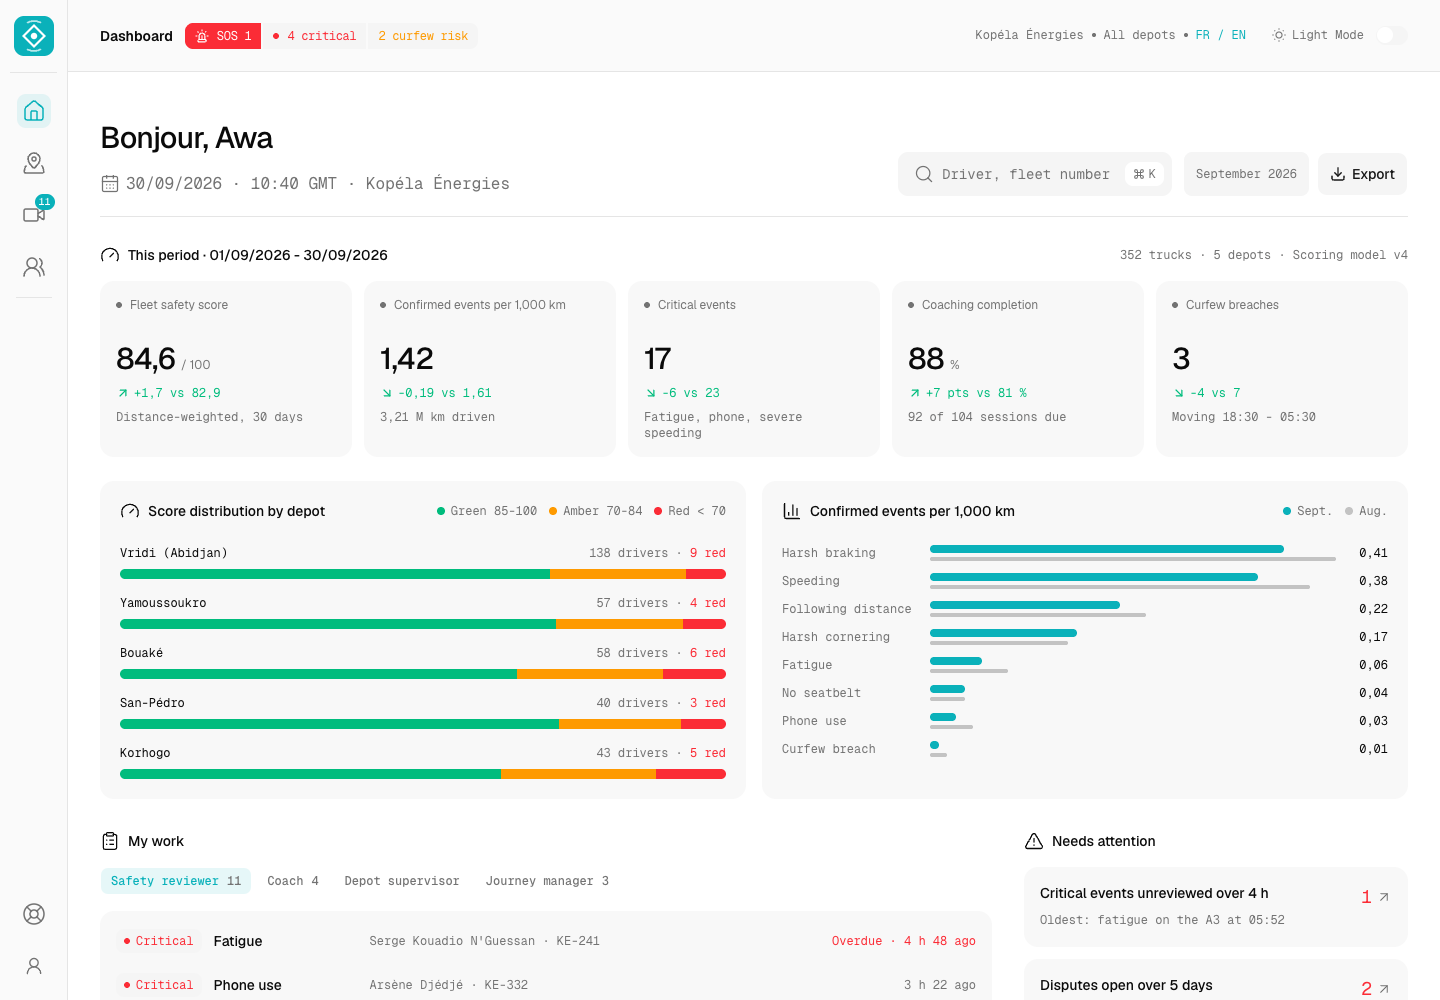Switch language to EN
This screenshot has width=1440, height=1000.
pyautogui.click(x=1239, y=35)
